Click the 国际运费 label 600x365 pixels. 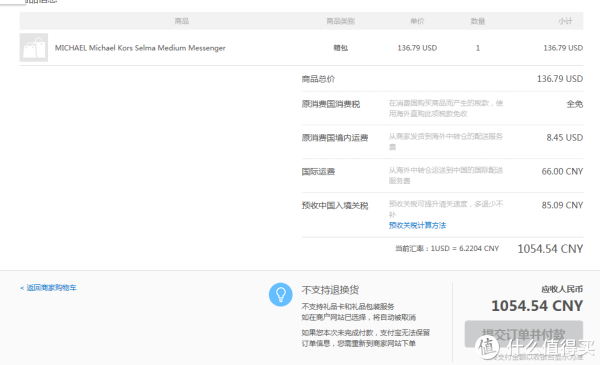(x=318, y=172)
